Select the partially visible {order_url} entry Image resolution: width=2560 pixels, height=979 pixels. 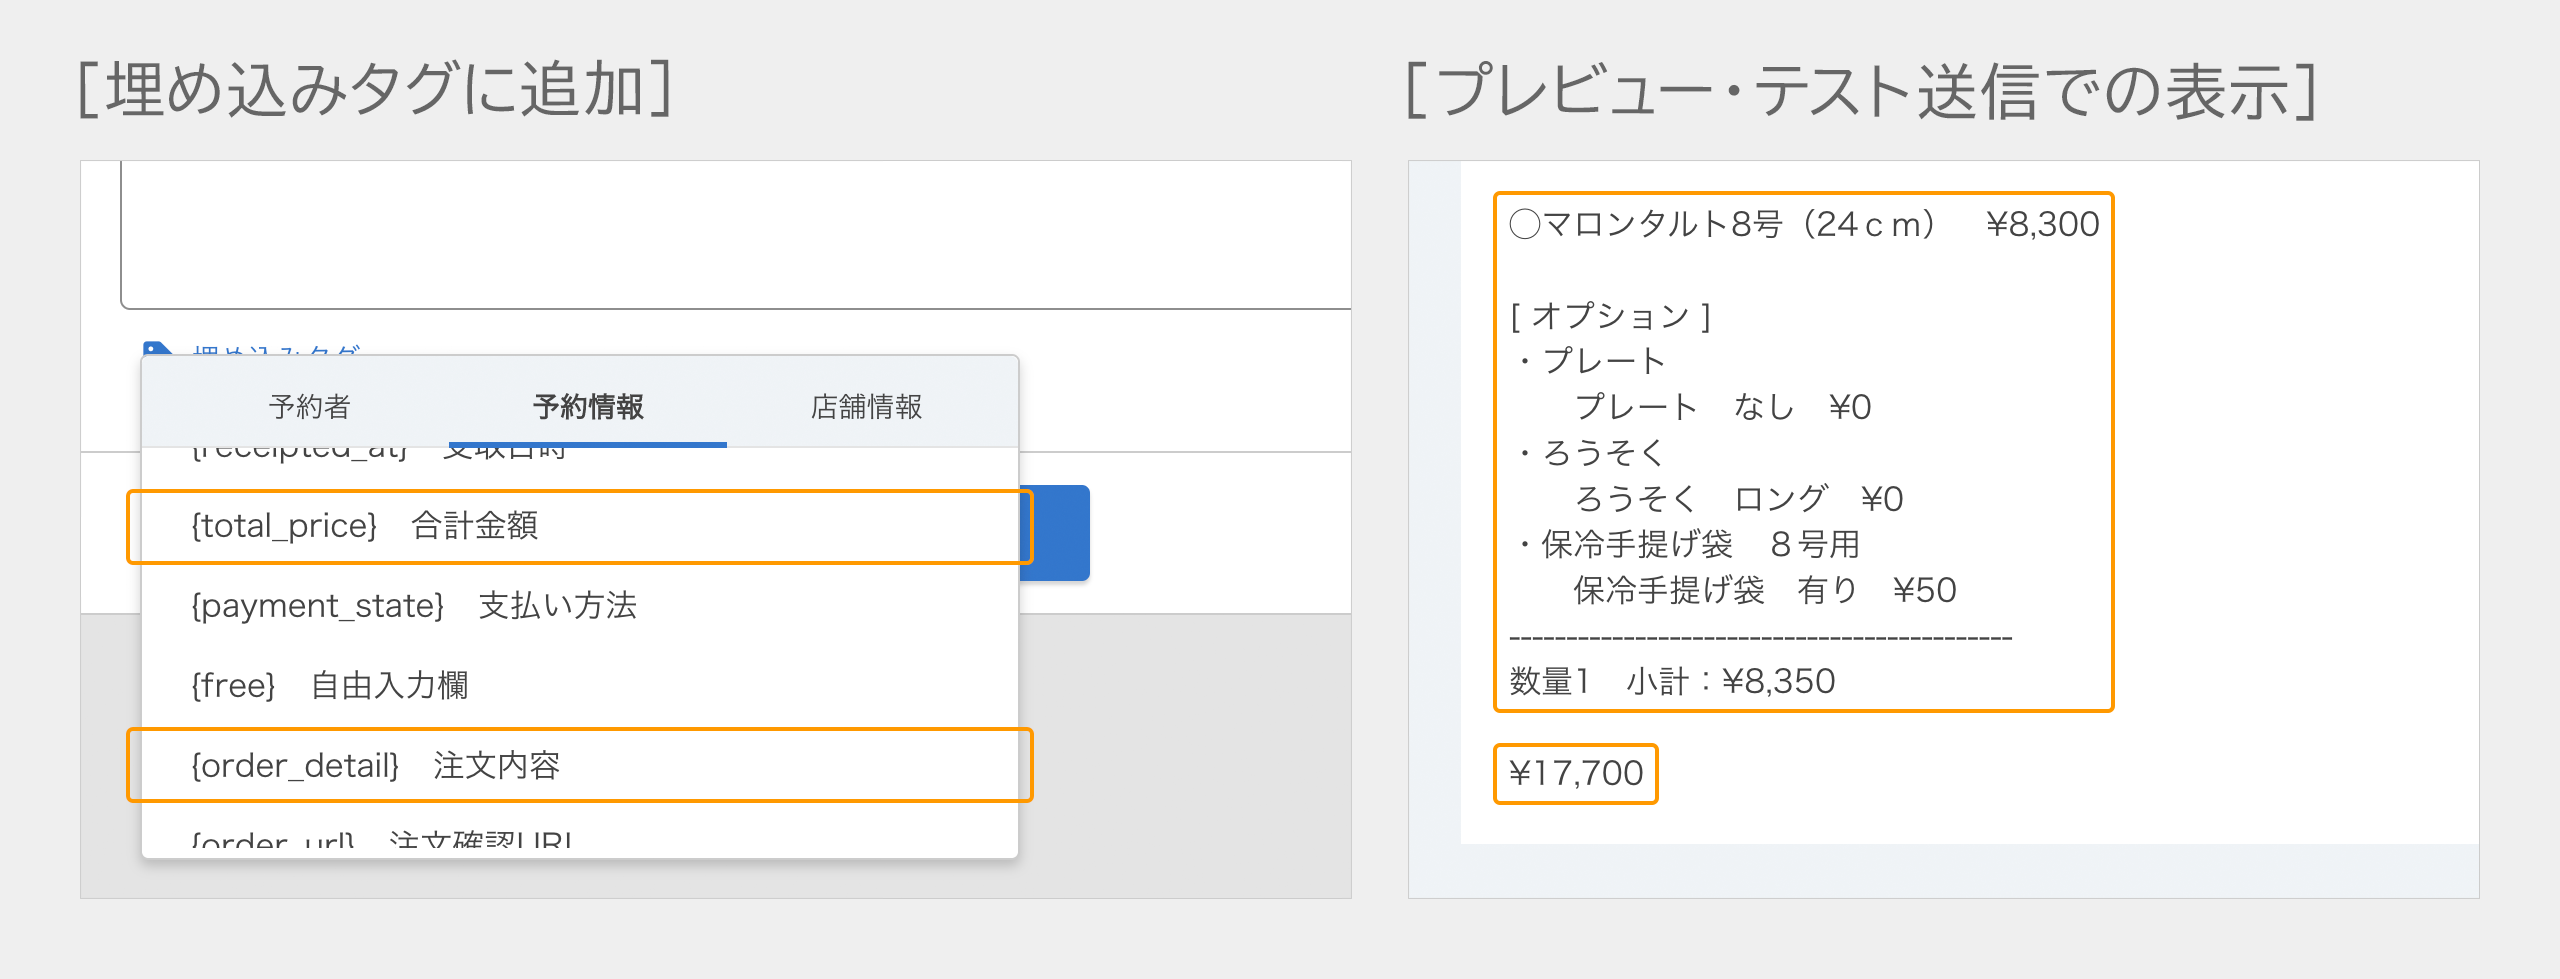[x=380, y=841]
